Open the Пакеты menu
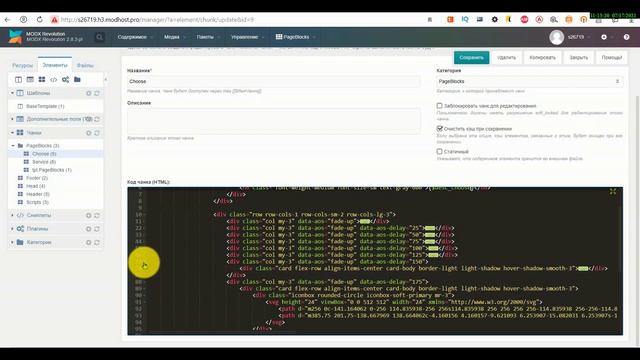Viewport: 640px width, 360px height. 208,37
